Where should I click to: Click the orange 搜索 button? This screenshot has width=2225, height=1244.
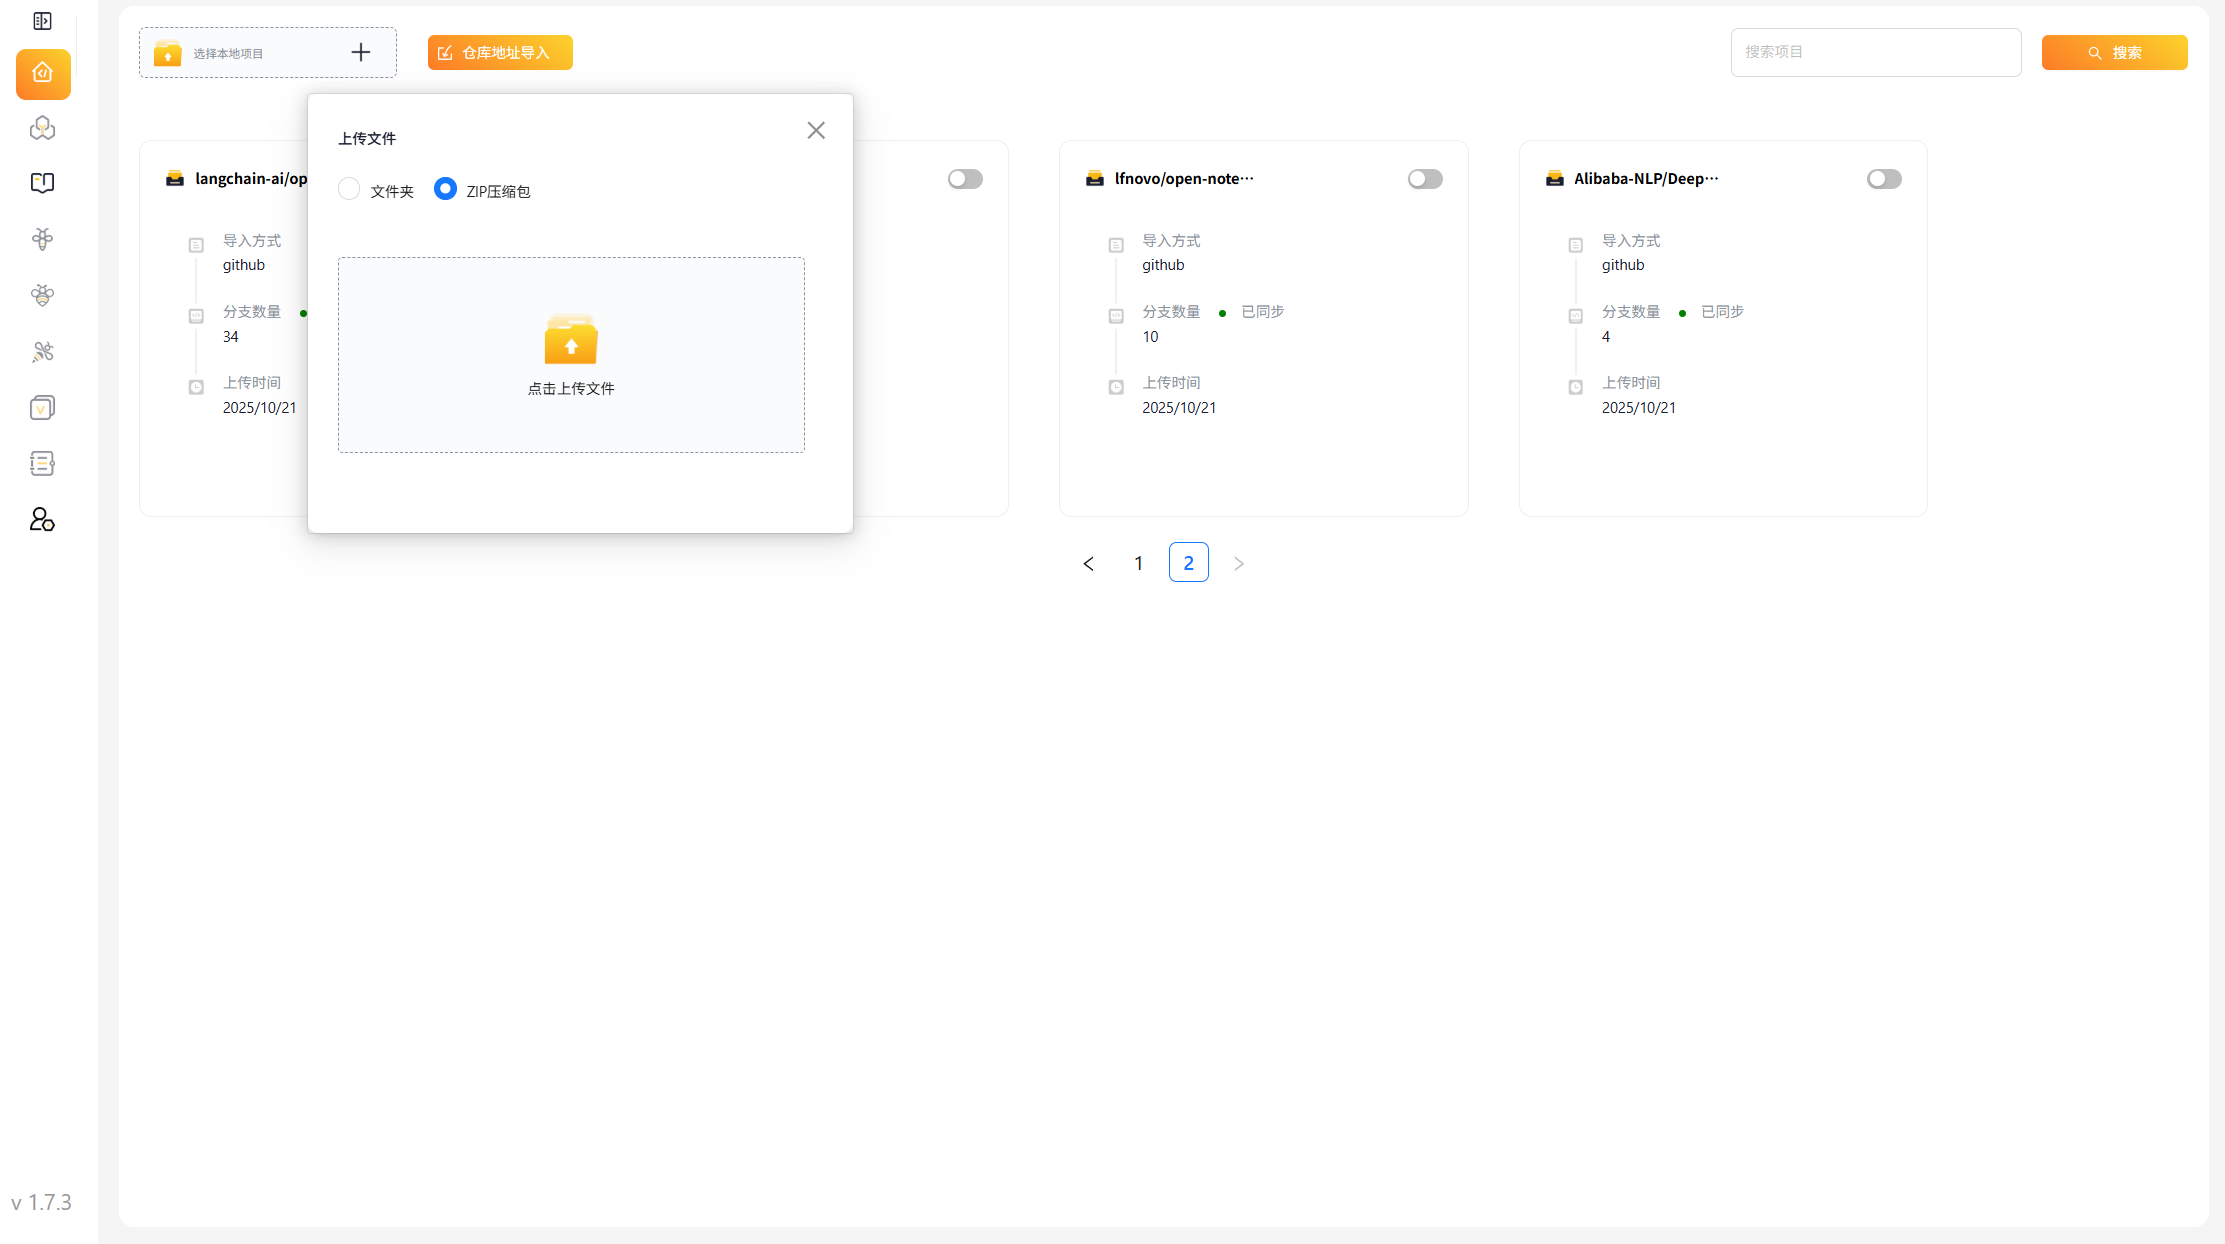click(2114, 53)
